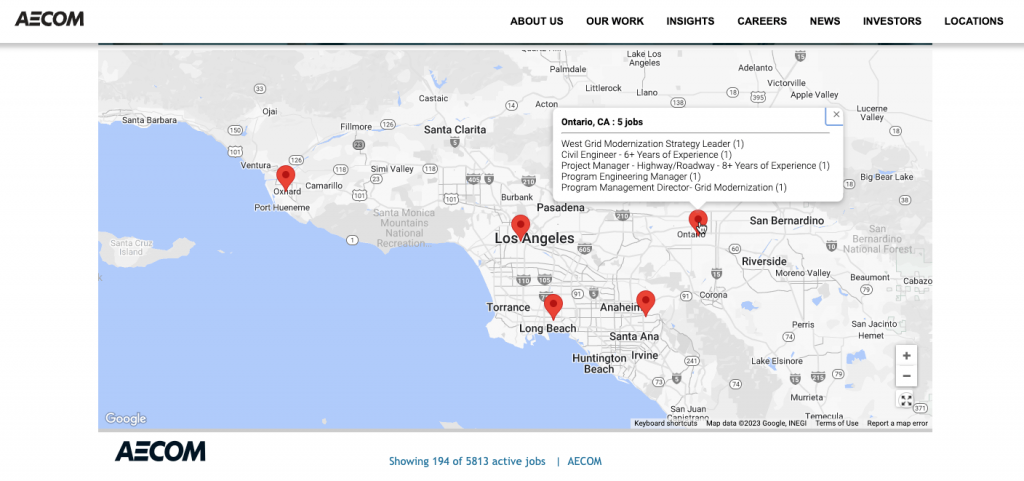
Task: Click the Big Bear Lake map label
Action: click(887, 177)
